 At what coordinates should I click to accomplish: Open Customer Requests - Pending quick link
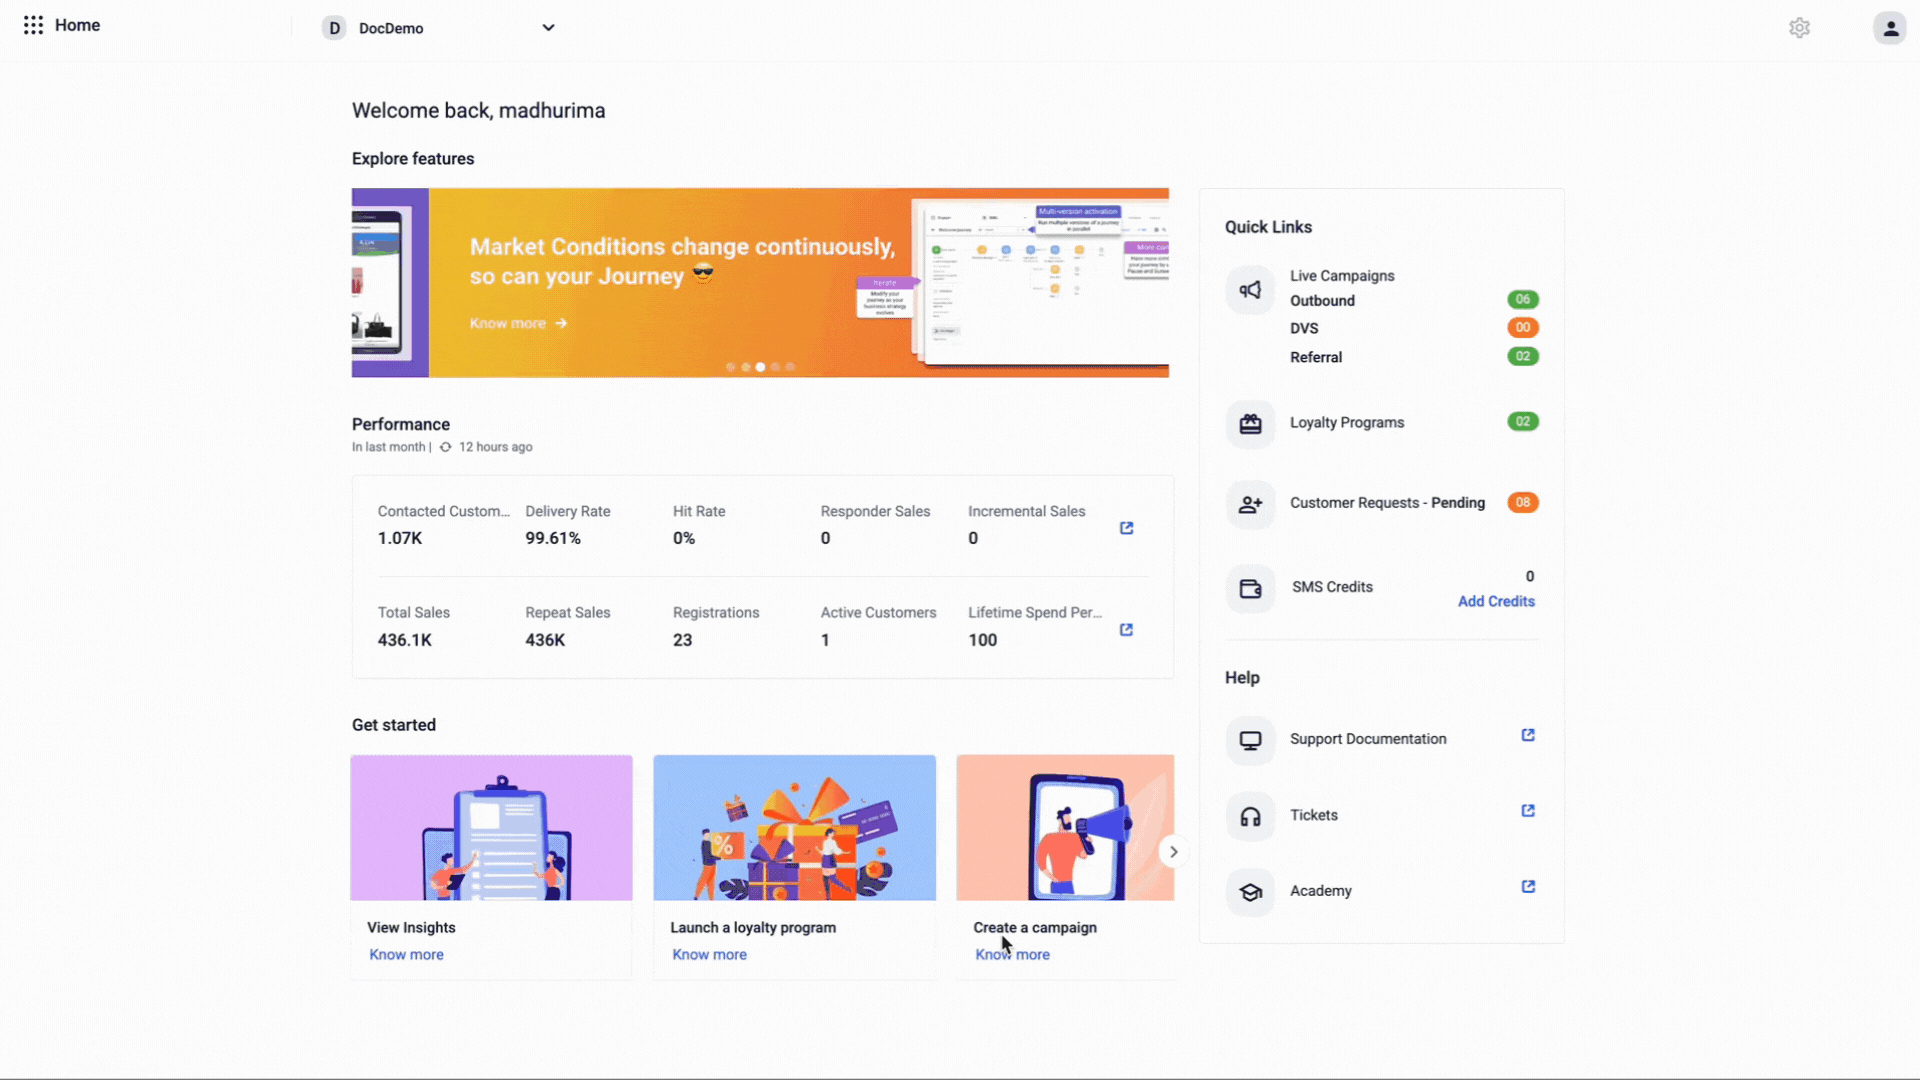tap(1387, 503)
